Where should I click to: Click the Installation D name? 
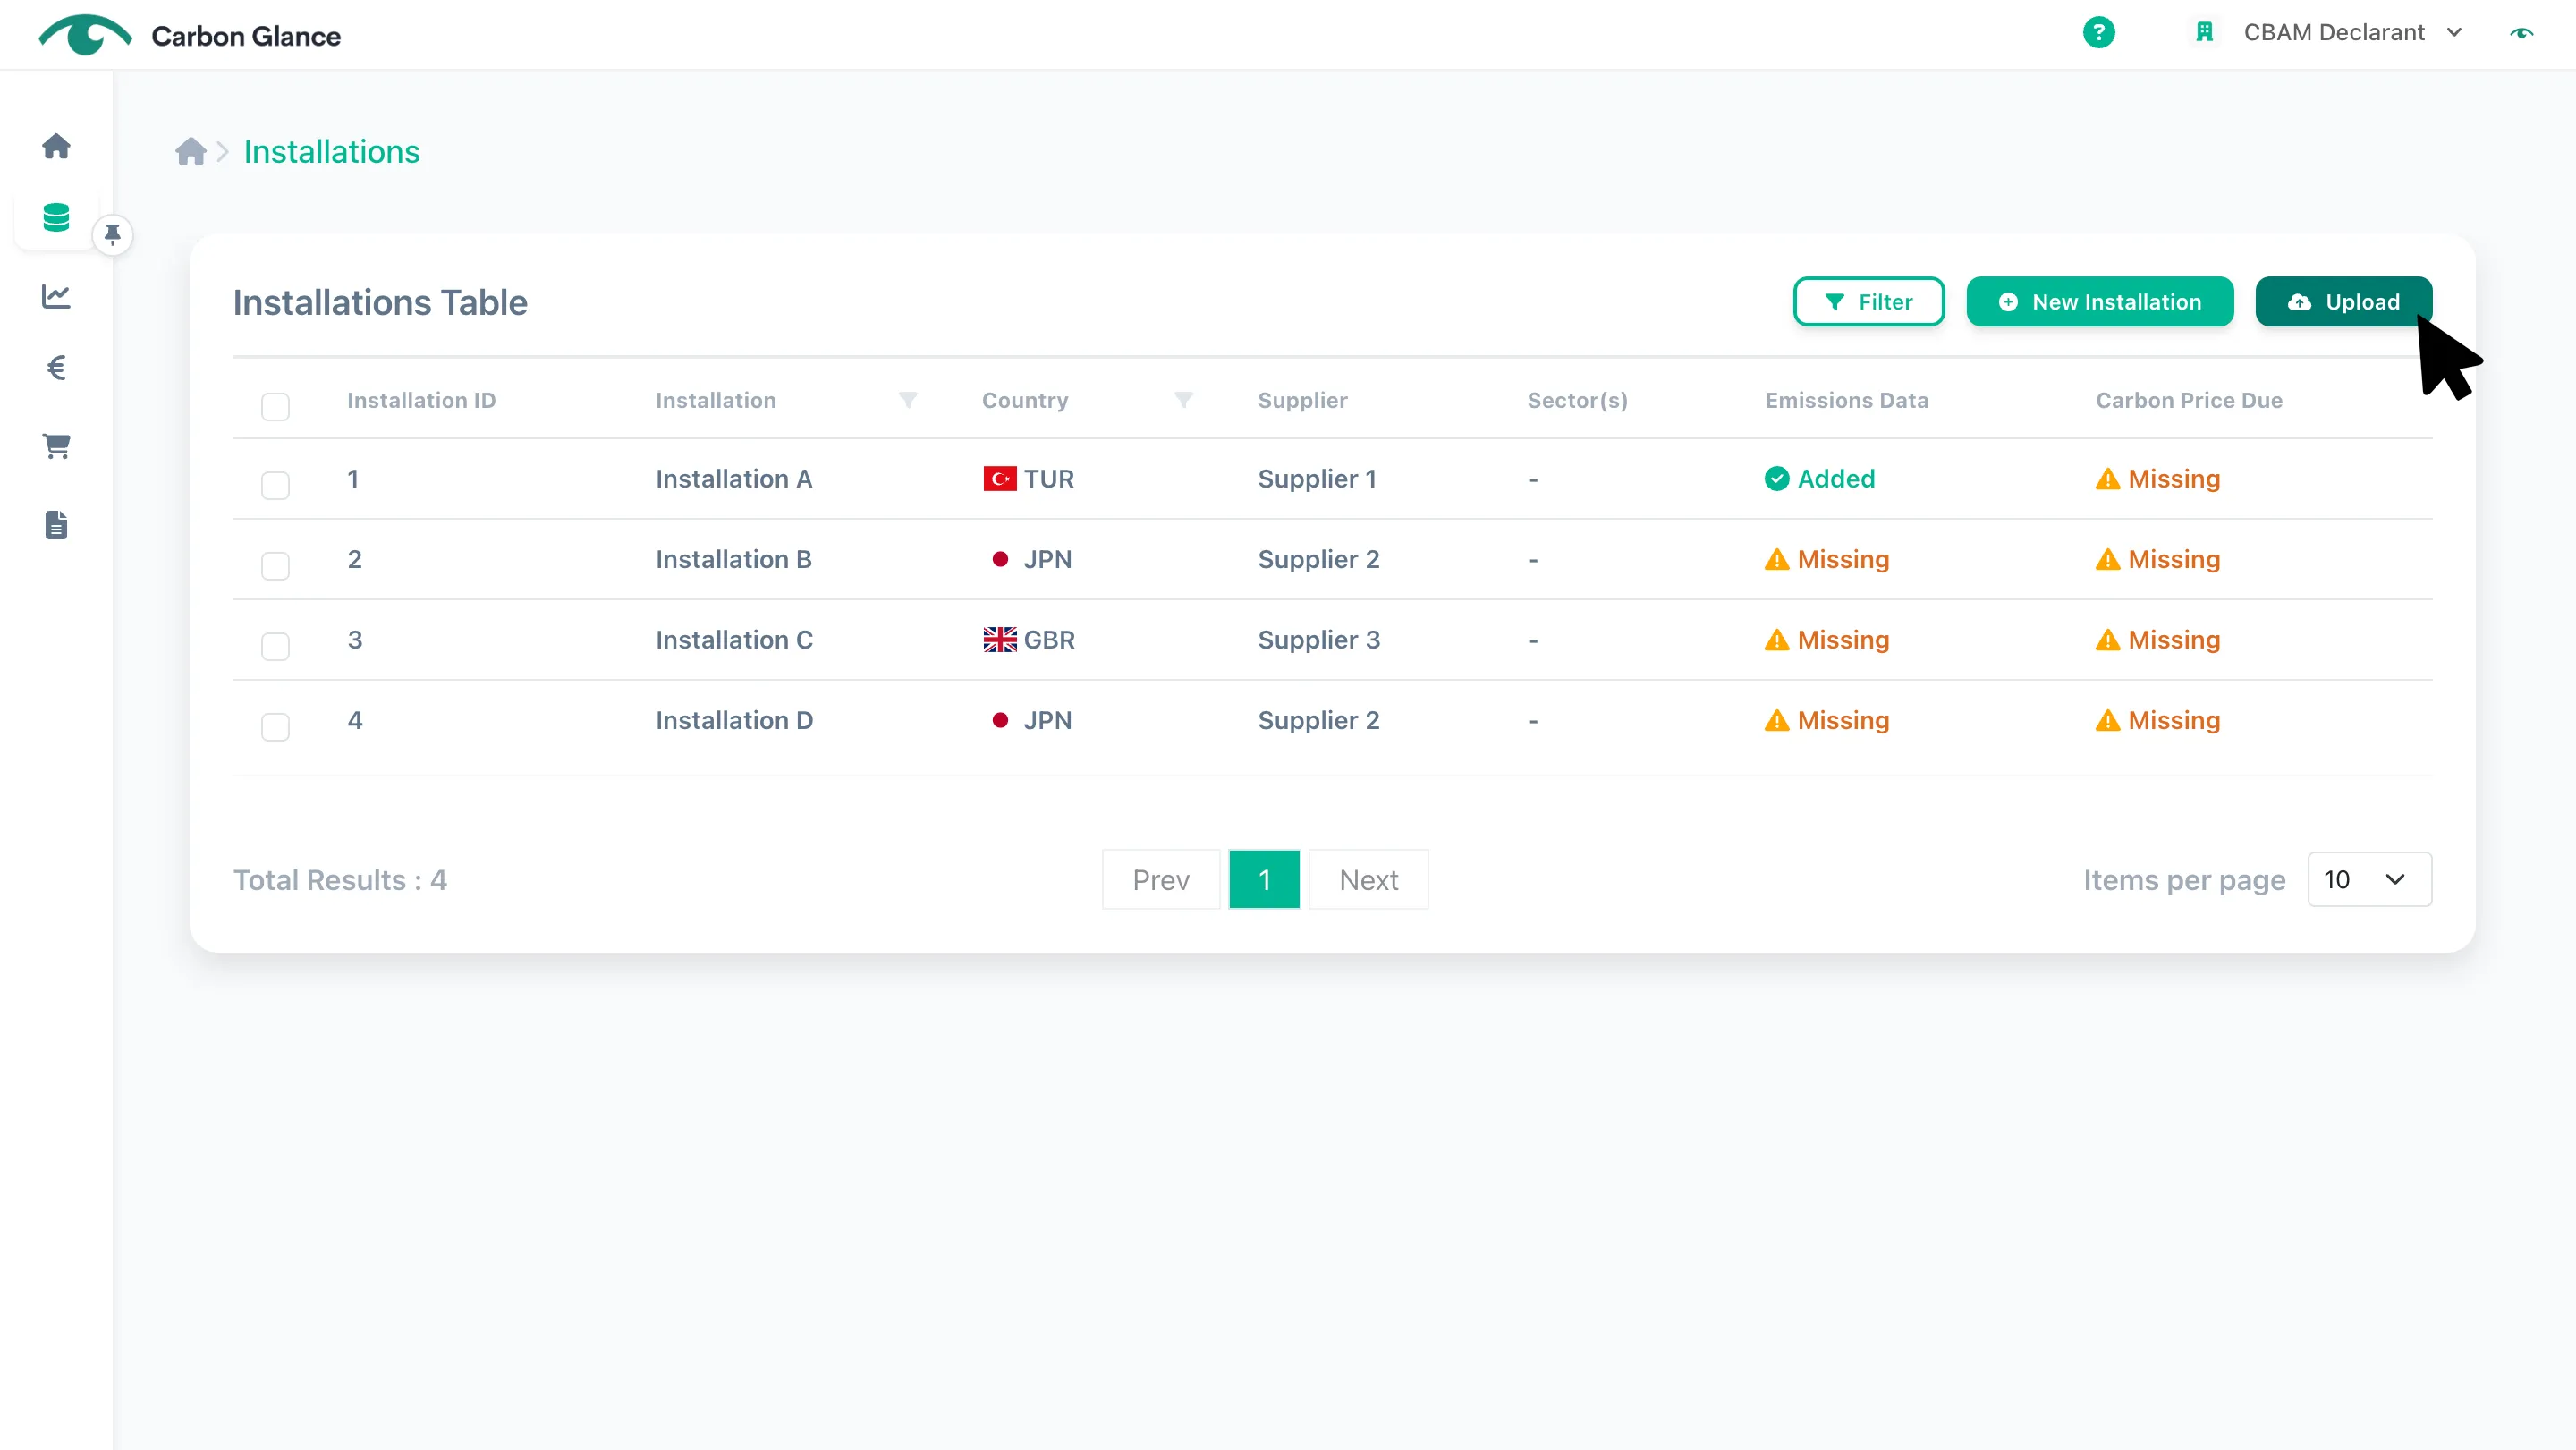(734, 721)
